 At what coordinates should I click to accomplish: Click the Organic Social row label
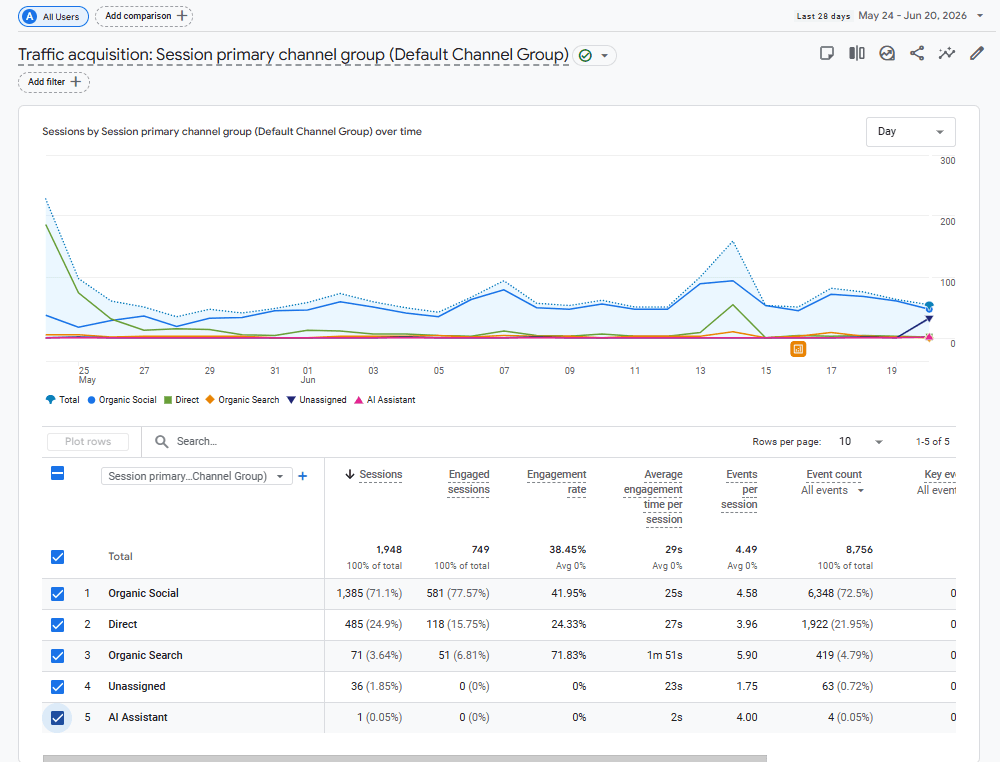[143, 593]
